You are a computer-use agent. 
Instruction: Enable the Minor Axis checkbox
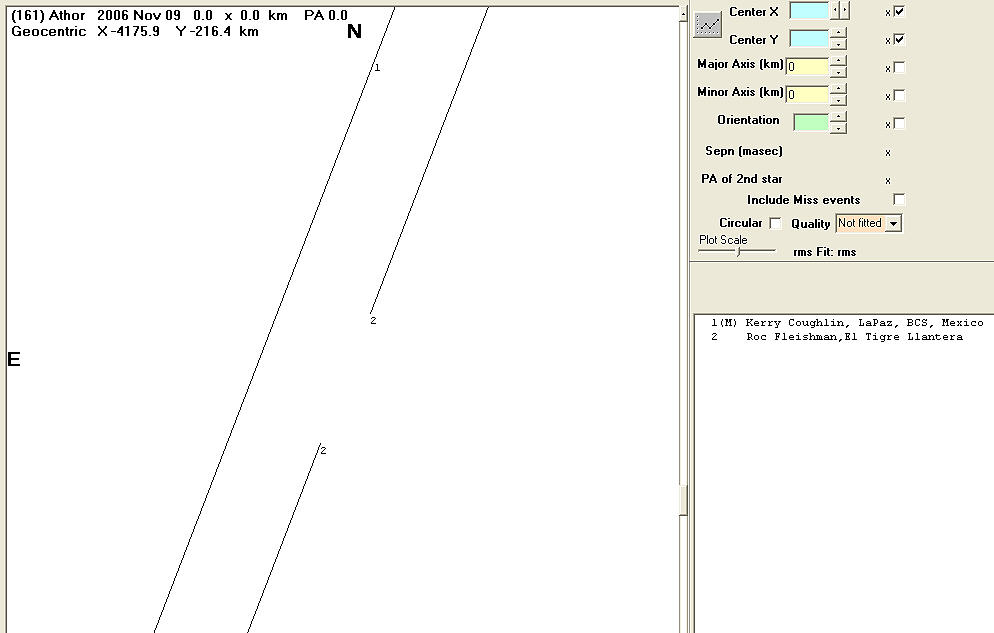(x=899, y=95)
